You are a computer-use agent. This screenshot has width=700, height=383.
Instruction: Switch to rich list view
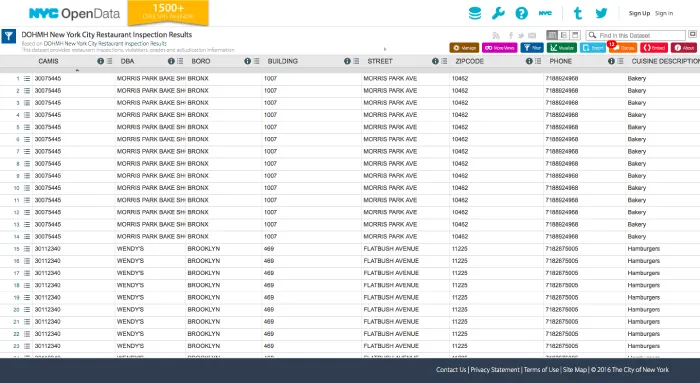click(x=564, y=35)
